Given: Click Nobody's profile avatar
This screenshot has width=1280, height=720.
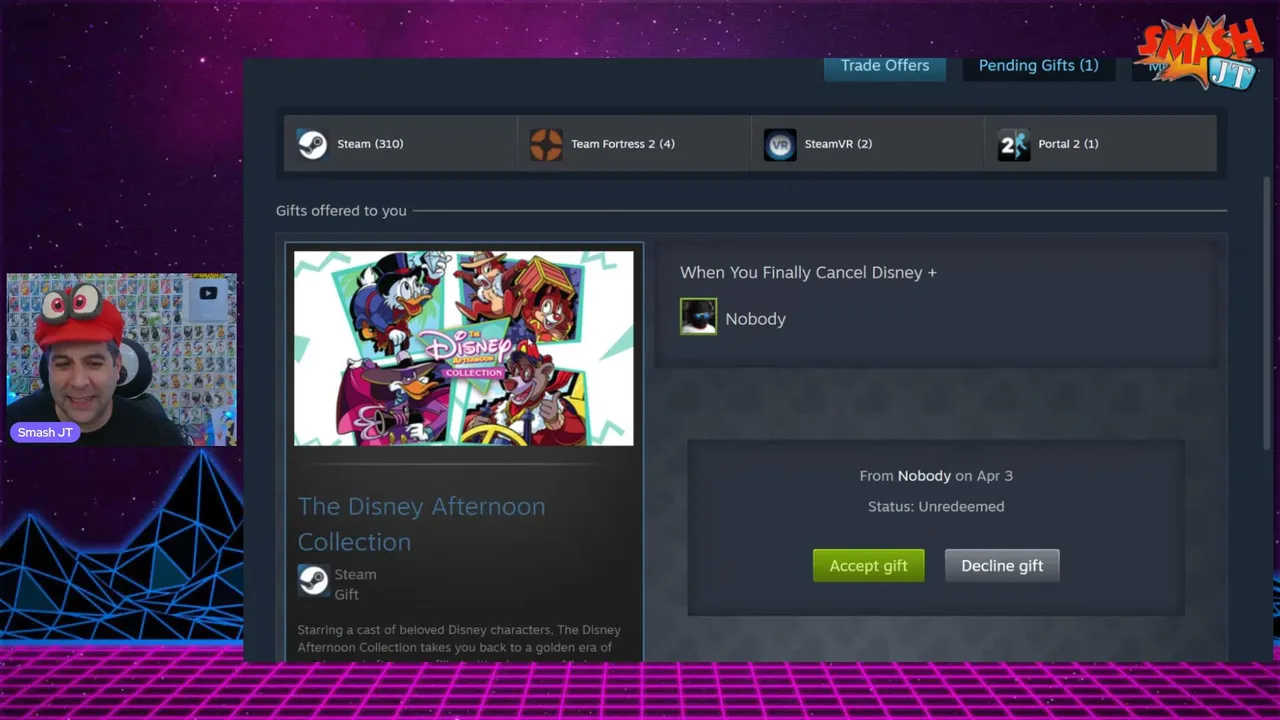Looking at the screenshot, I should (698, 316).
